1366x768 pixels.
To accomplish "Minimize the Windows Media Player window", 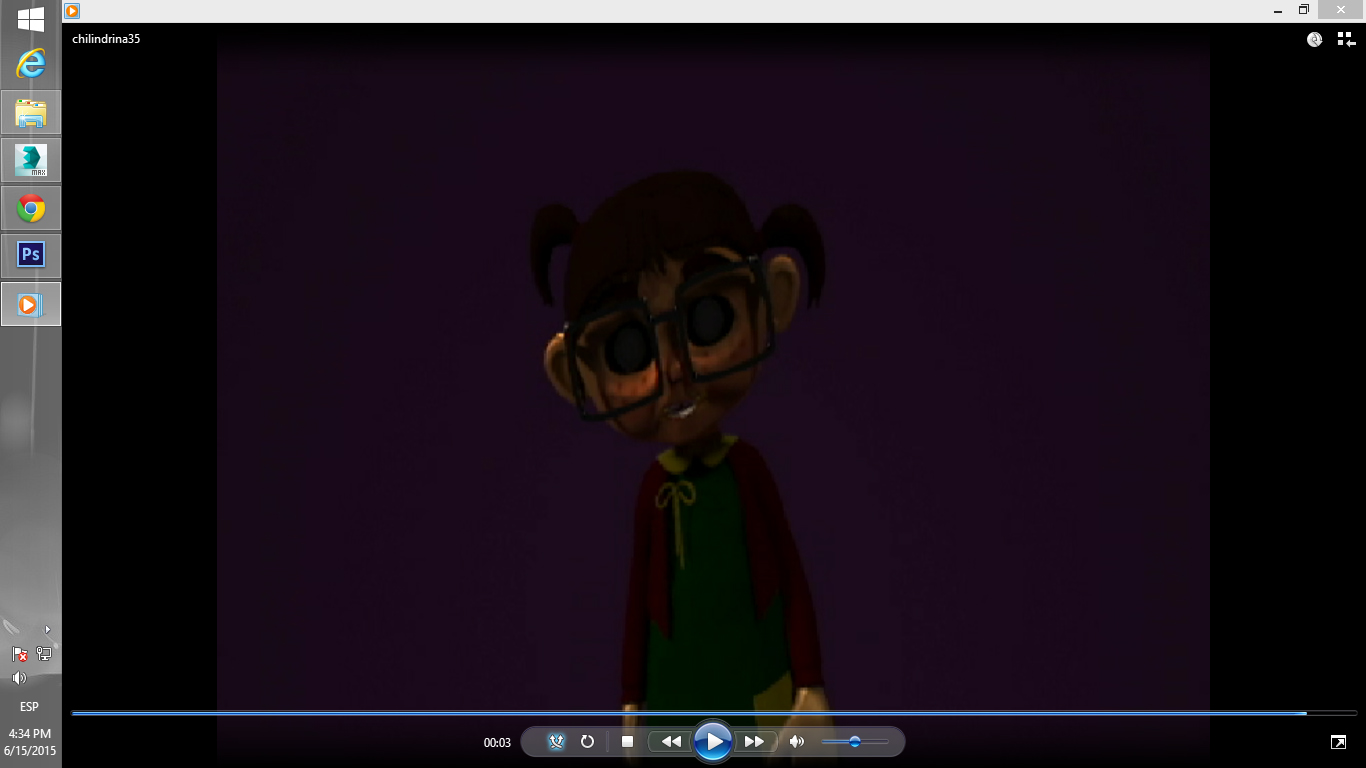I will [x=1278, y=10].
